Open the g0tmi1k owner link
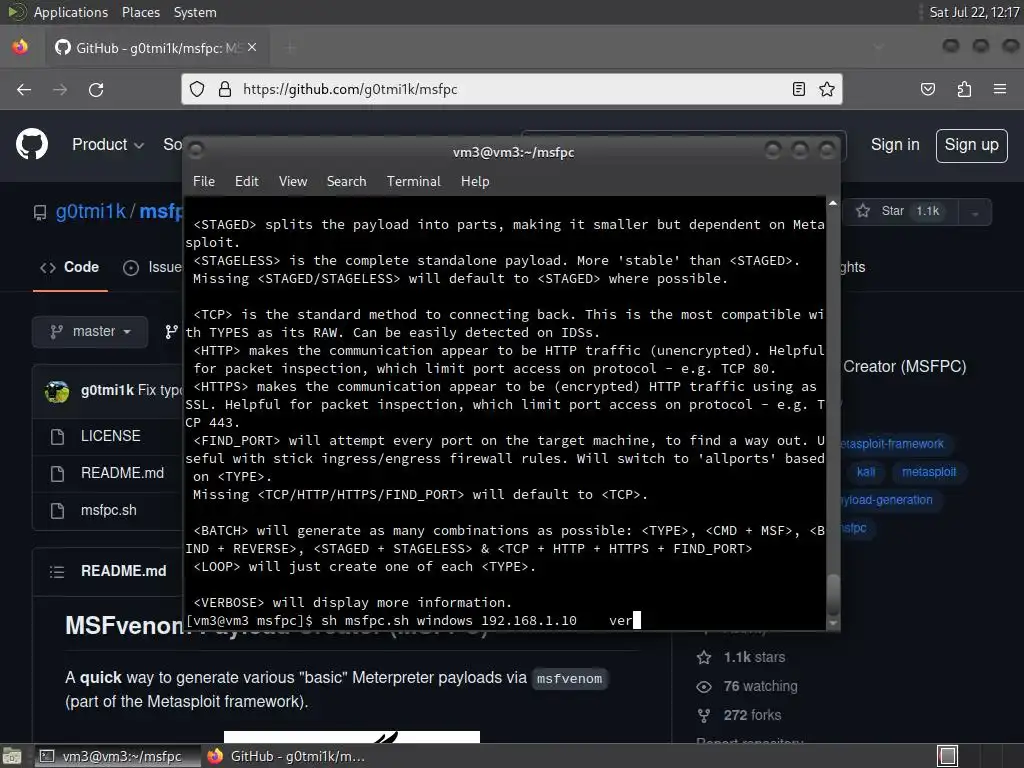The image size is (1024, 768). tap(91, 212)
